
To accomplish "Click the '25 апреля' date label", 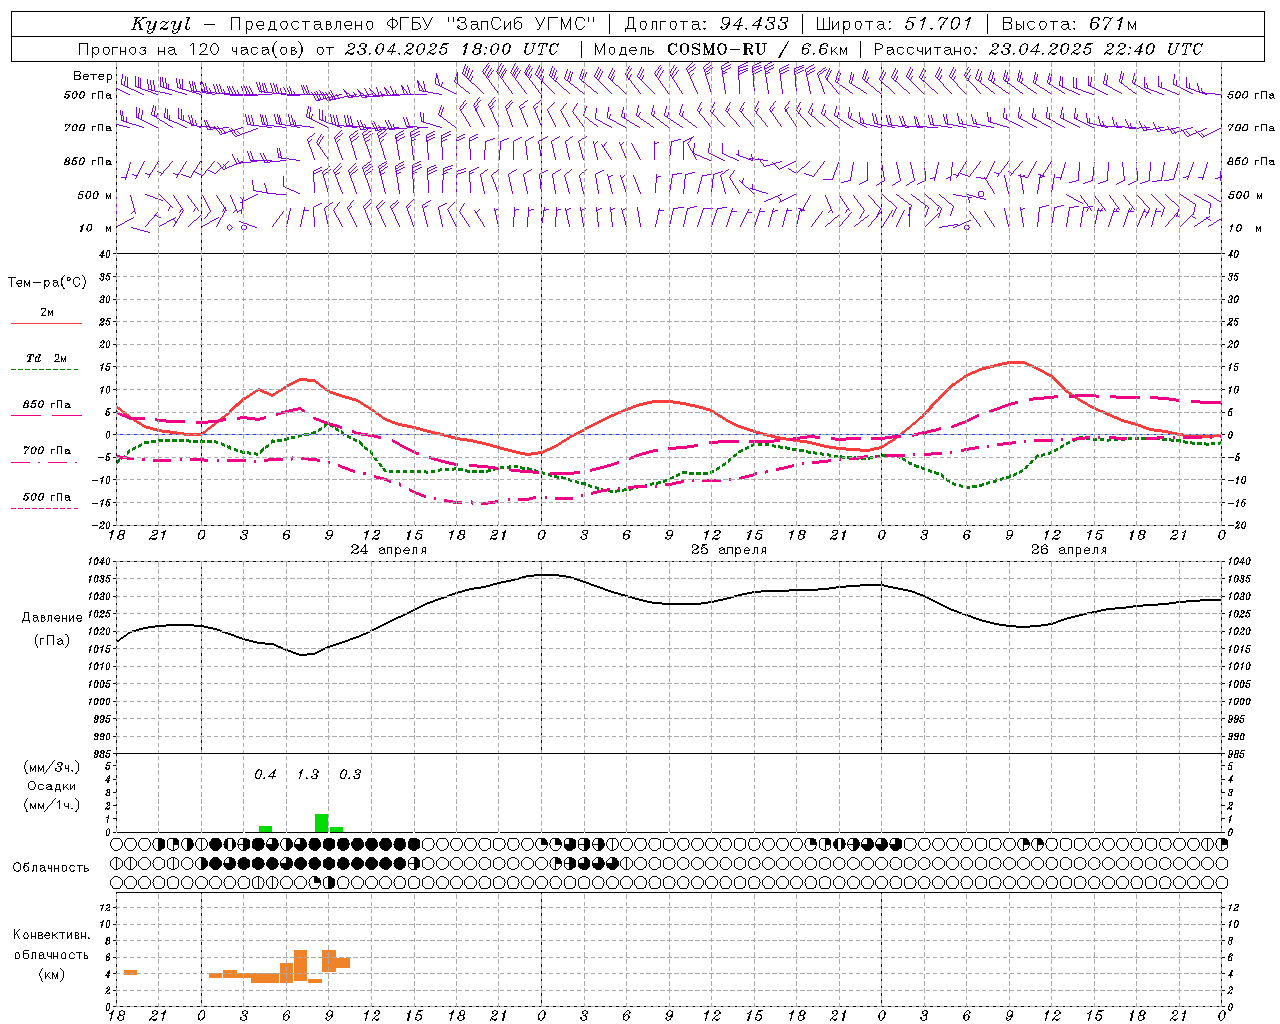I will (x=729, y=550).
